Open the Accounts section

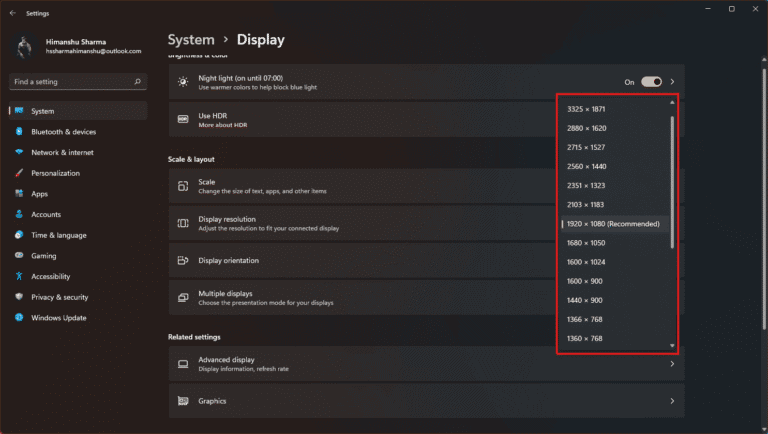pyautogui.click(x=46, y=214)
